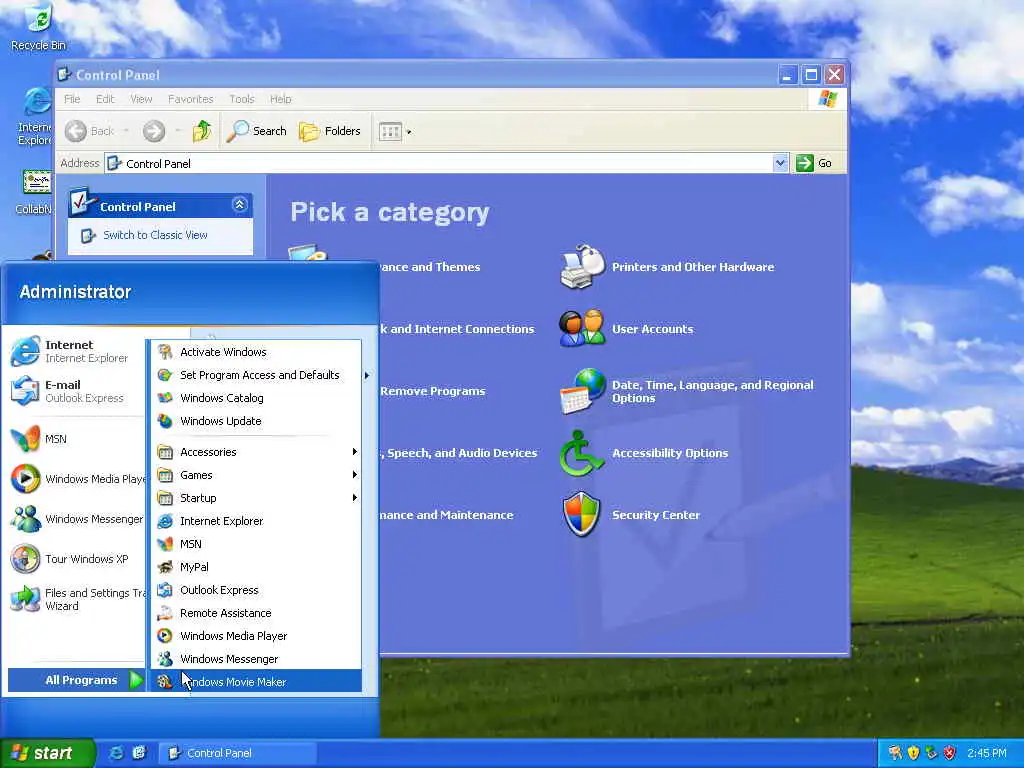Image resolution: width=1024 pixels, height=768 pixels.
Task: Open pinned E-mail Outlook Express entry
Action: point(75,391)
